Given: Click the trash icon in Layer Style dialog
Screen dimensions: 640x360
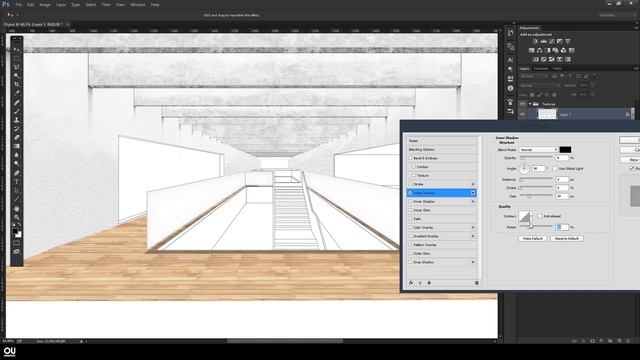Looking at the screenshot, I should pos(476,283).
